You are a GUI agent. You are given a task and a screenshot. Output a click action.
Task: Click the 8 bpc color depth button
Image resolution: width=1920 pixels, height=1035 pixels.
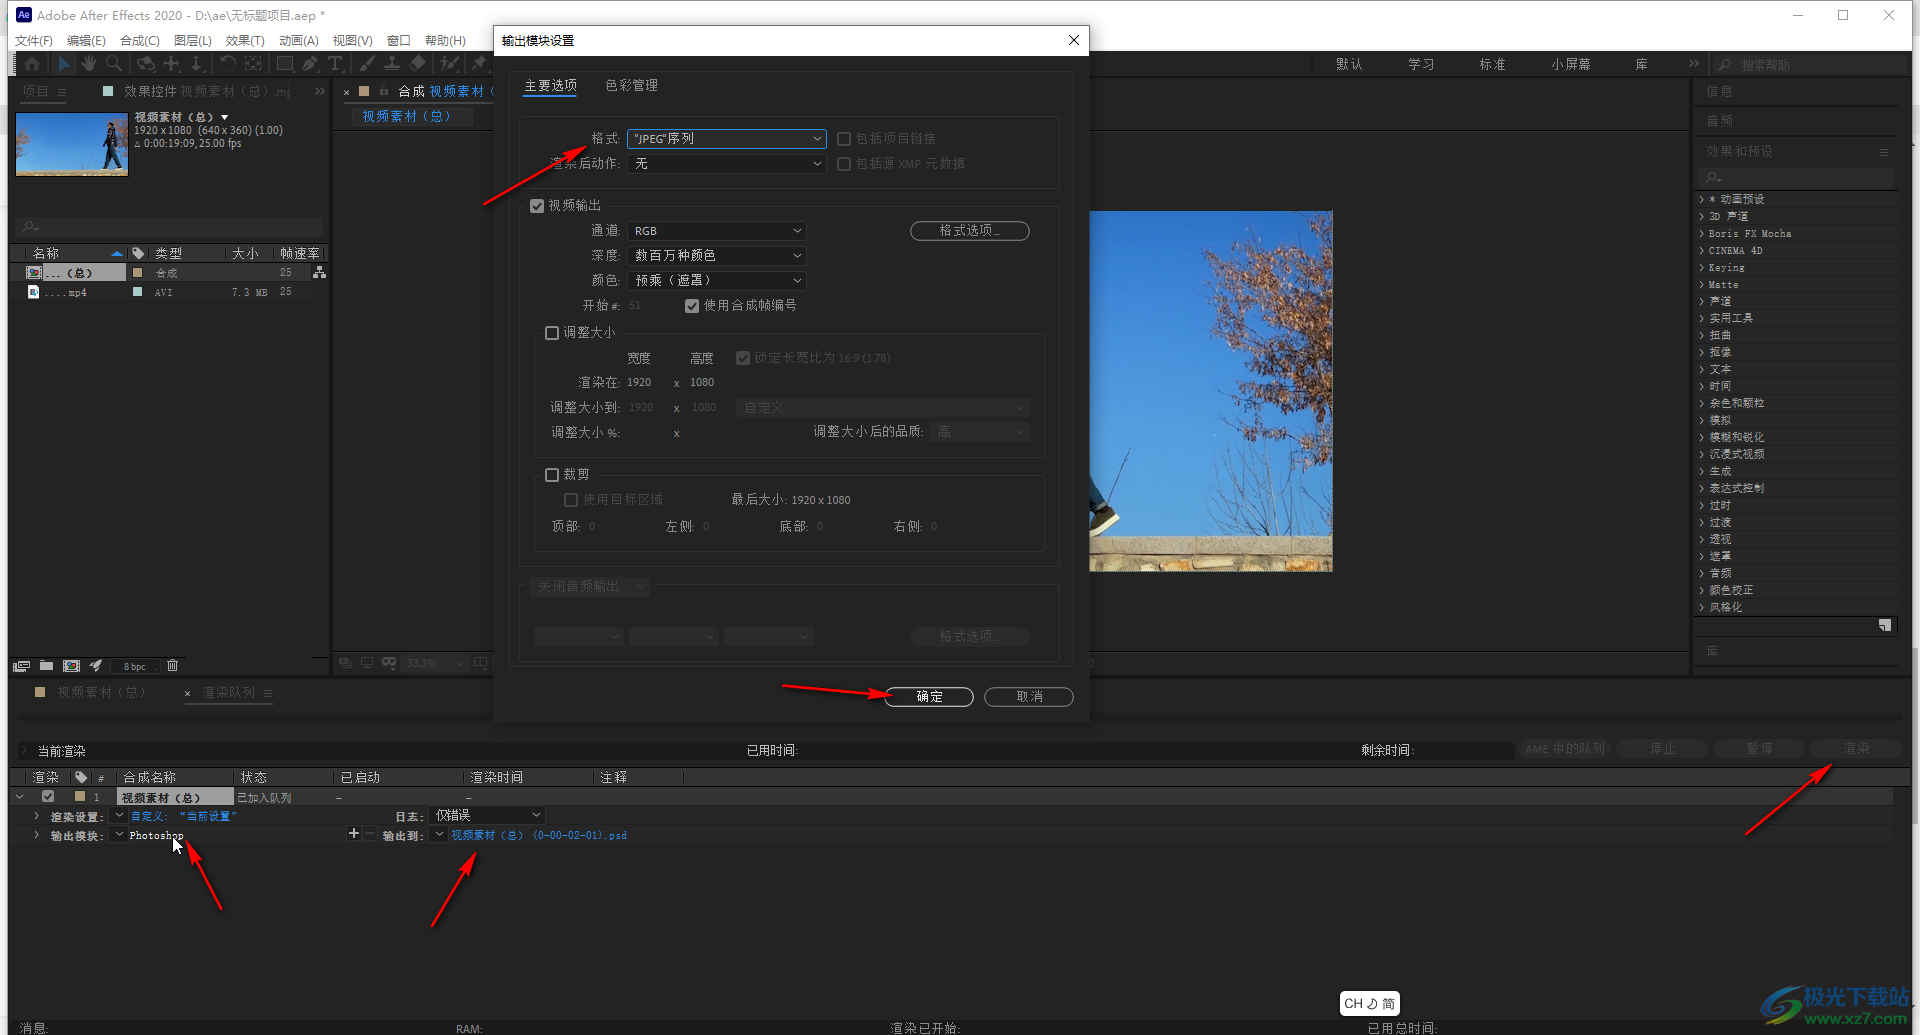pyautogui.click(x=135, y=667)
